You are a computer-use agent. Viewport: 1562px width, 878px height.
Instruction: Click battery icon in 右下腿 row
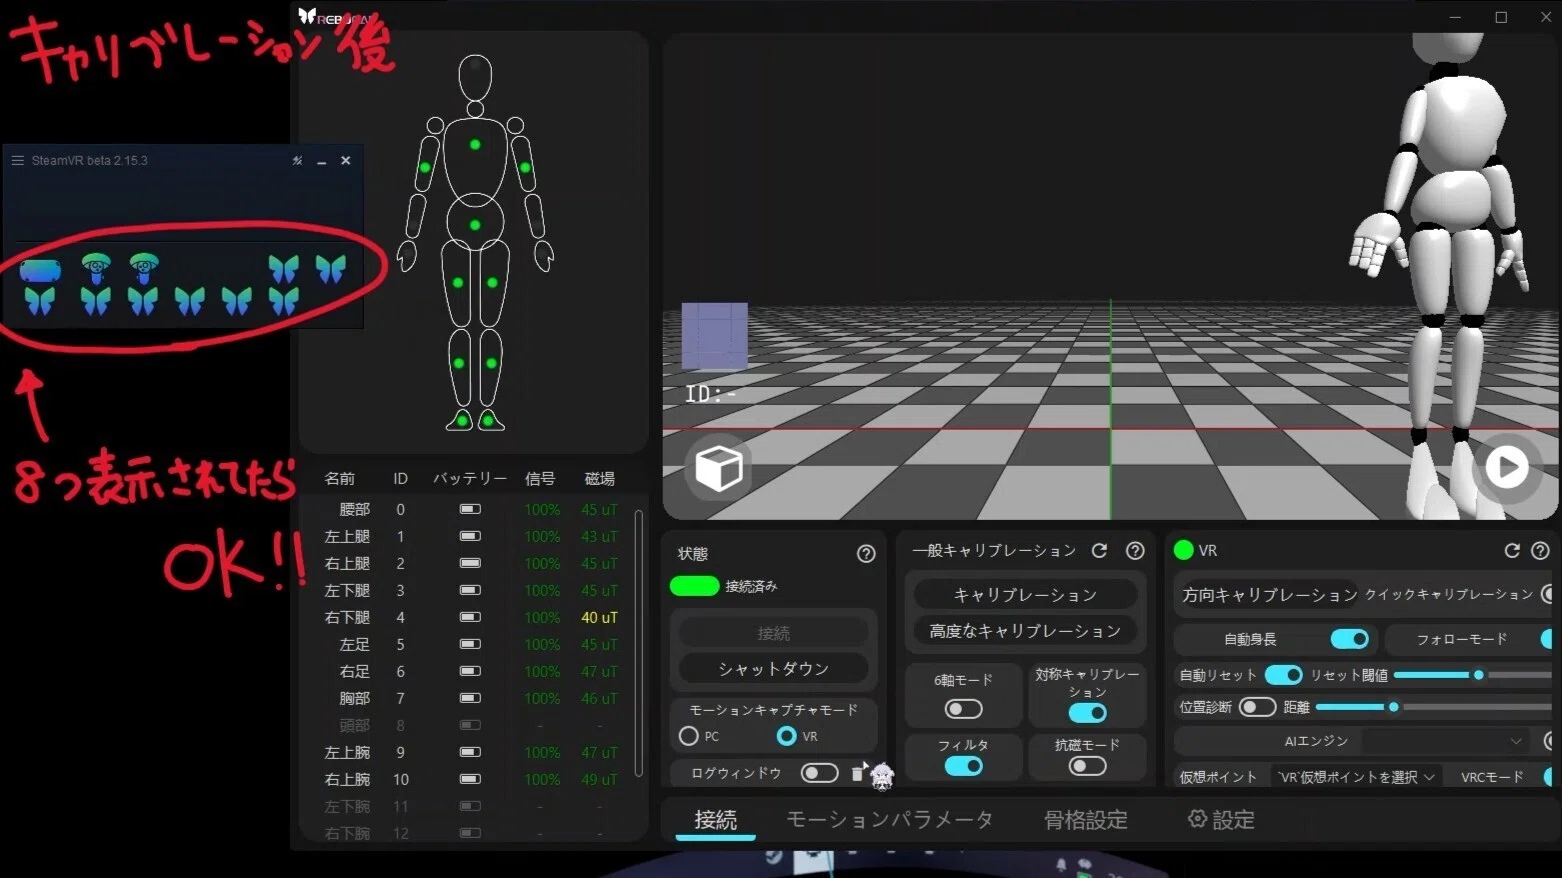[x=470, y=617]
